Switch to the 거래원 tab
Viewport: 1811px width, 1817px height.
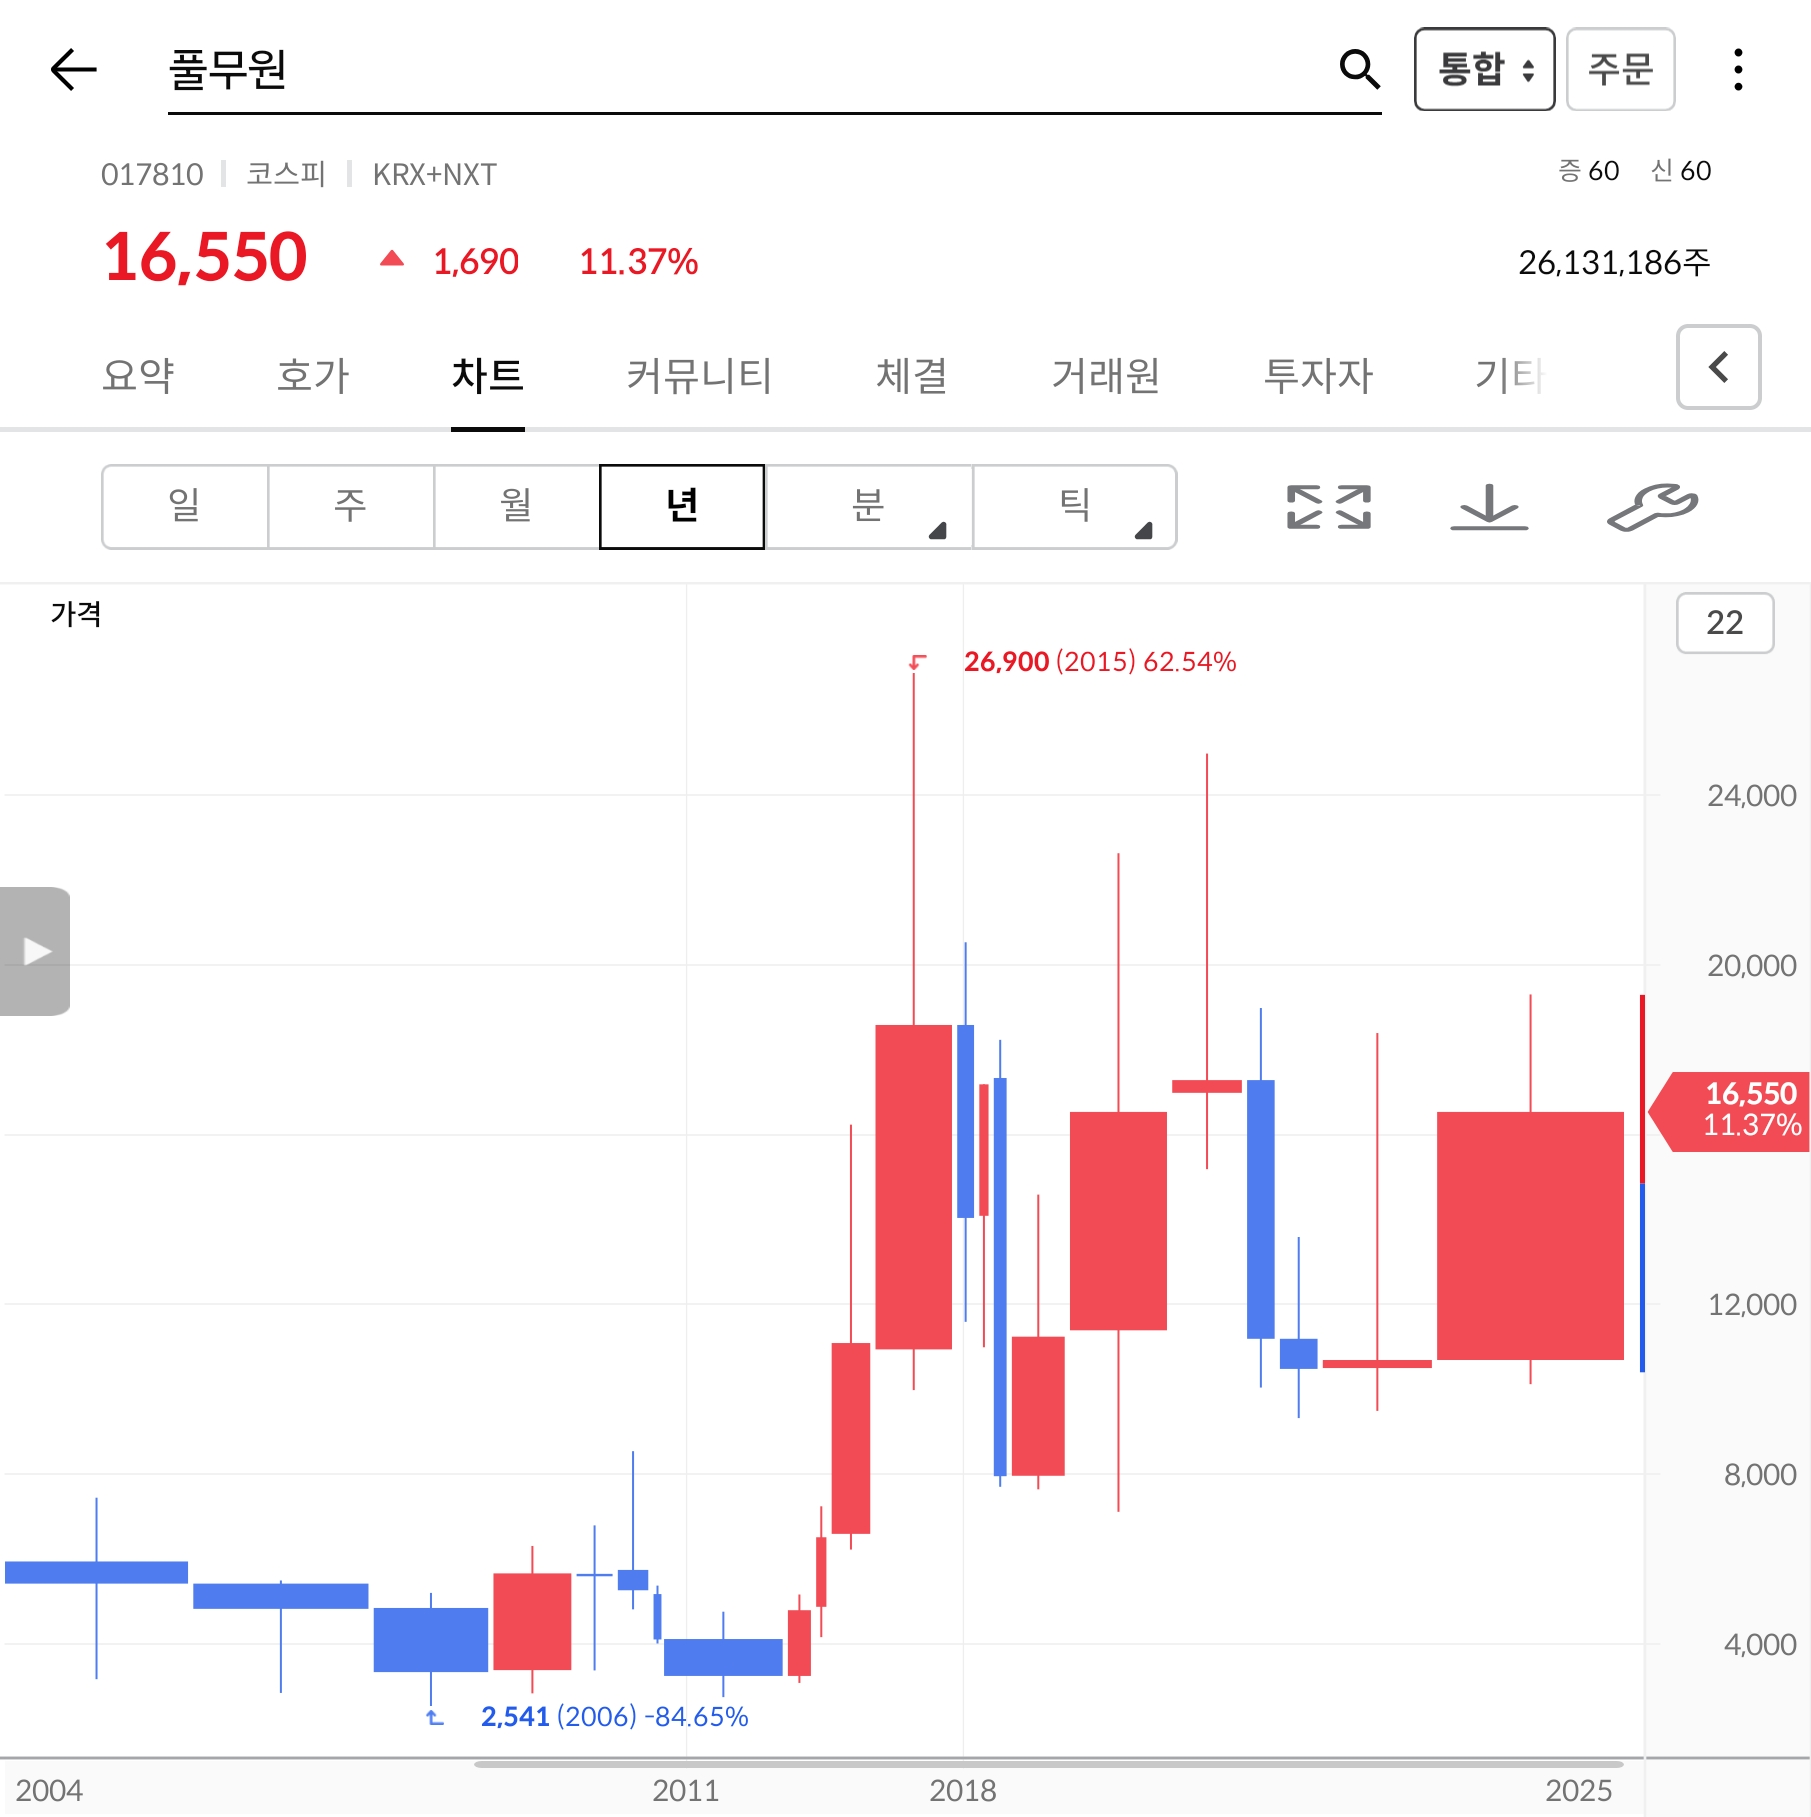coord(1106,376)
